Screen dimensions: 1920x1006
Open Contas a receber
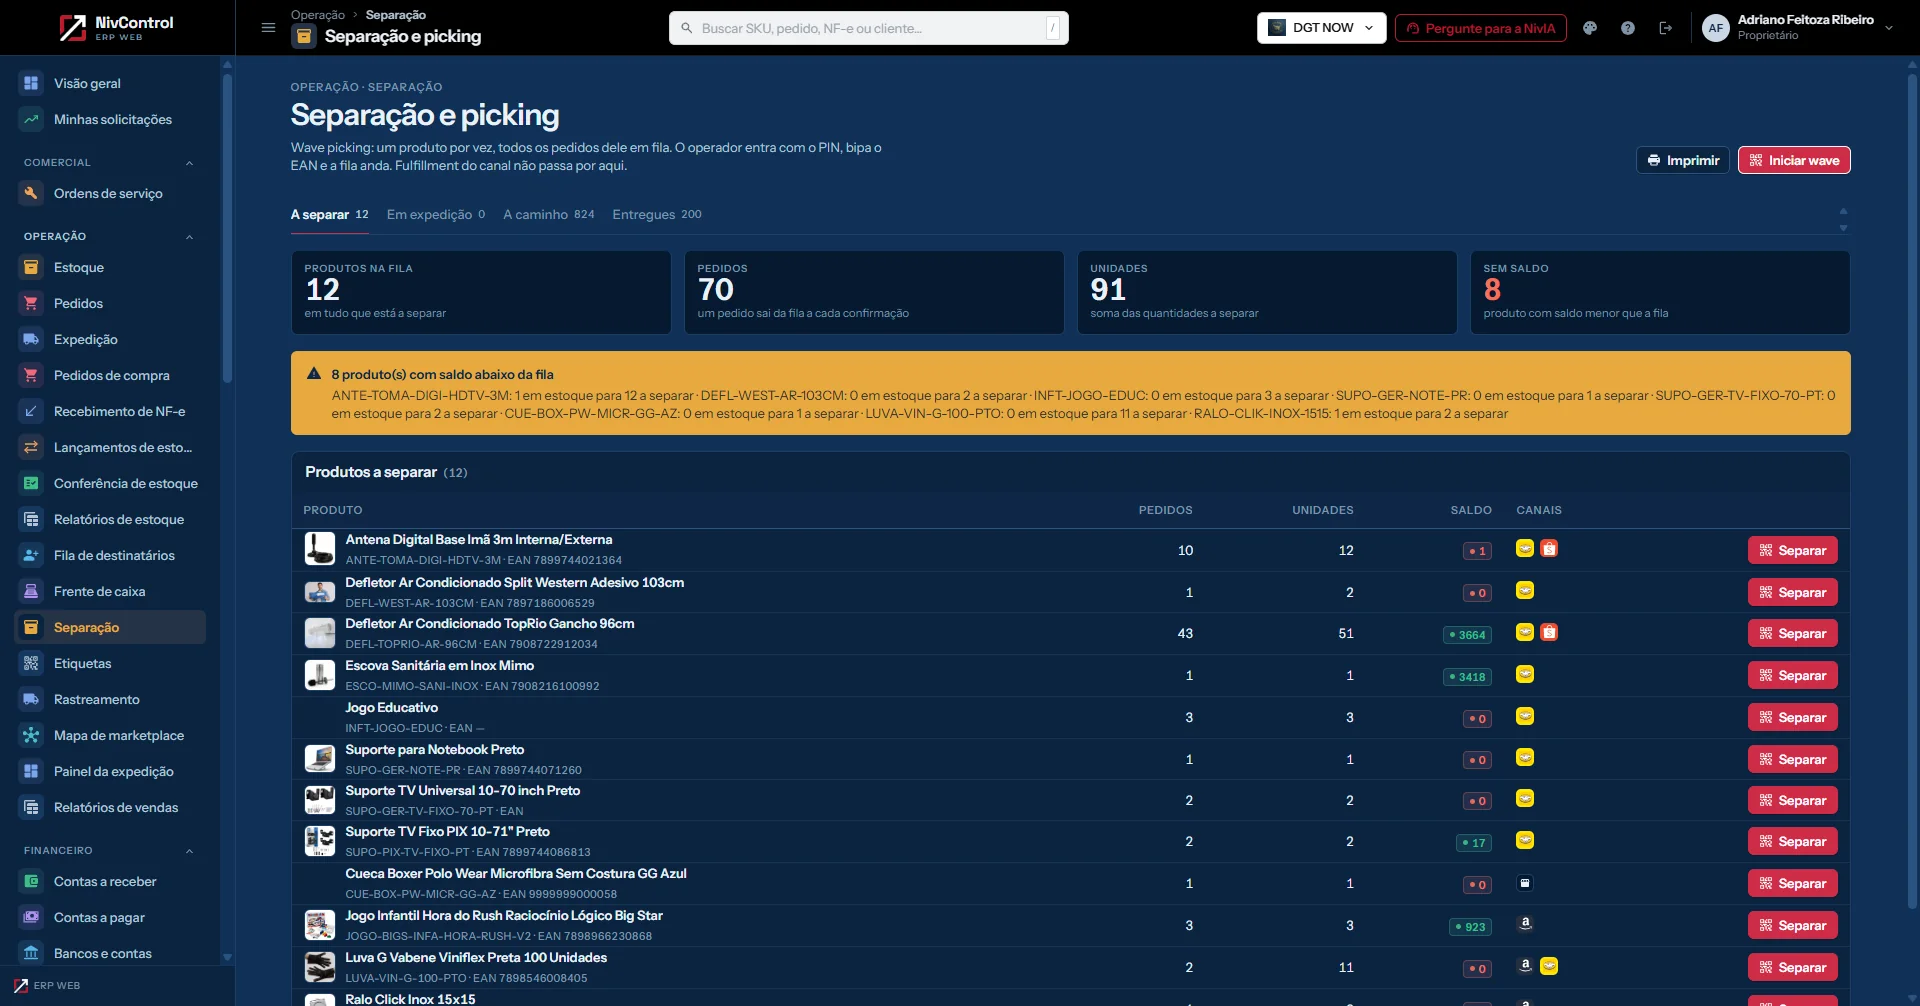[111, 881]
